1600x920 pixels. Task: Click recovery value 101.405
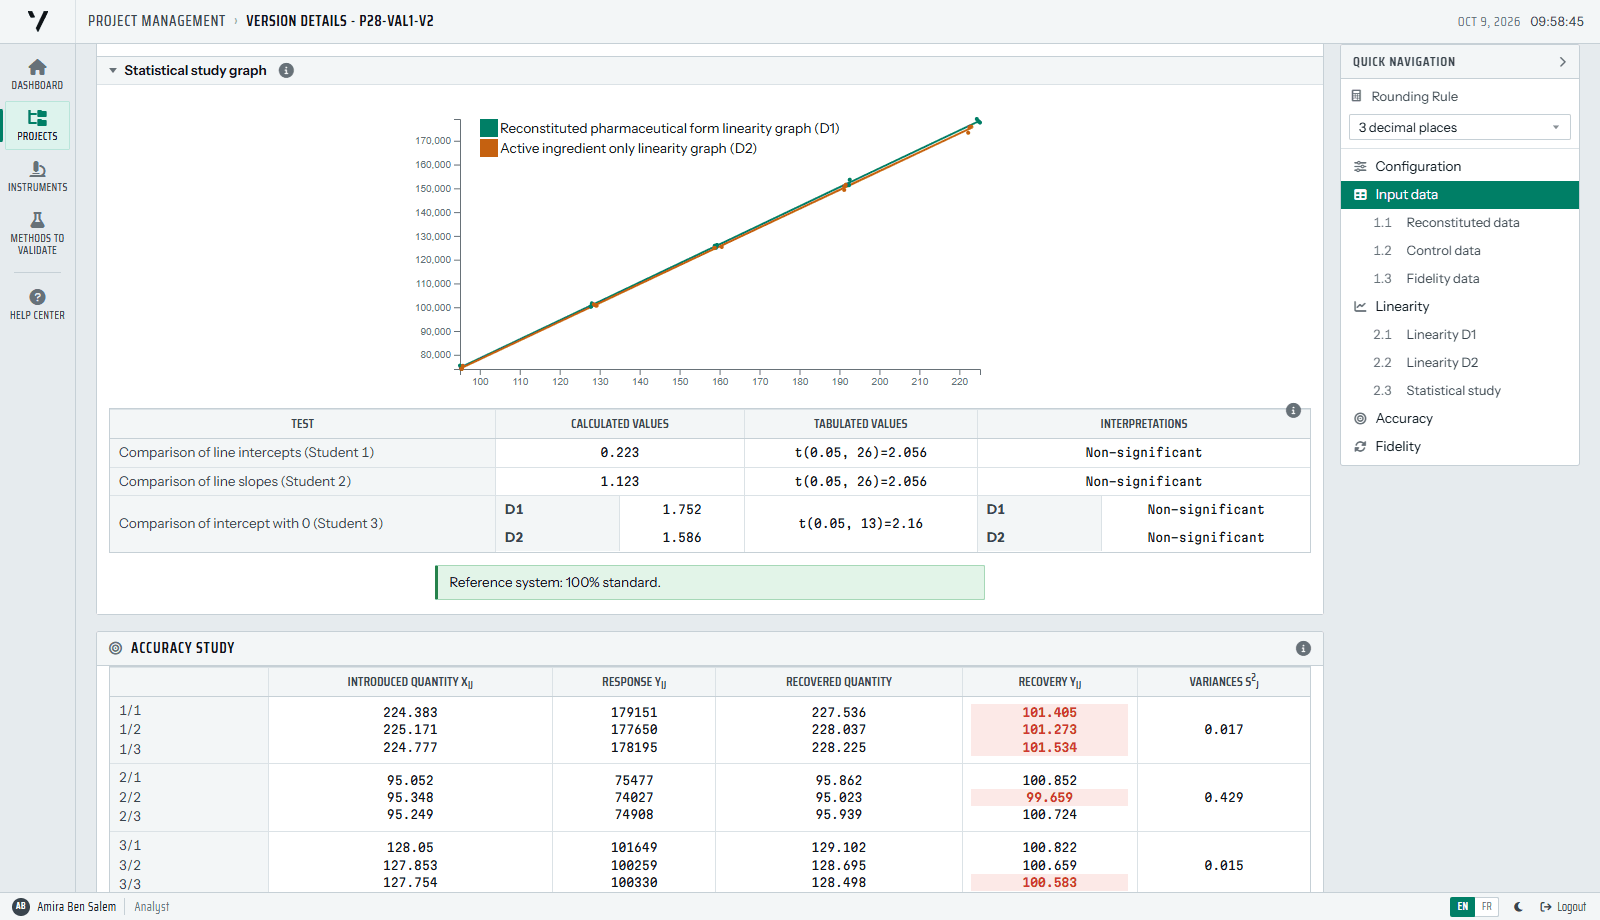pos(1049,712)
